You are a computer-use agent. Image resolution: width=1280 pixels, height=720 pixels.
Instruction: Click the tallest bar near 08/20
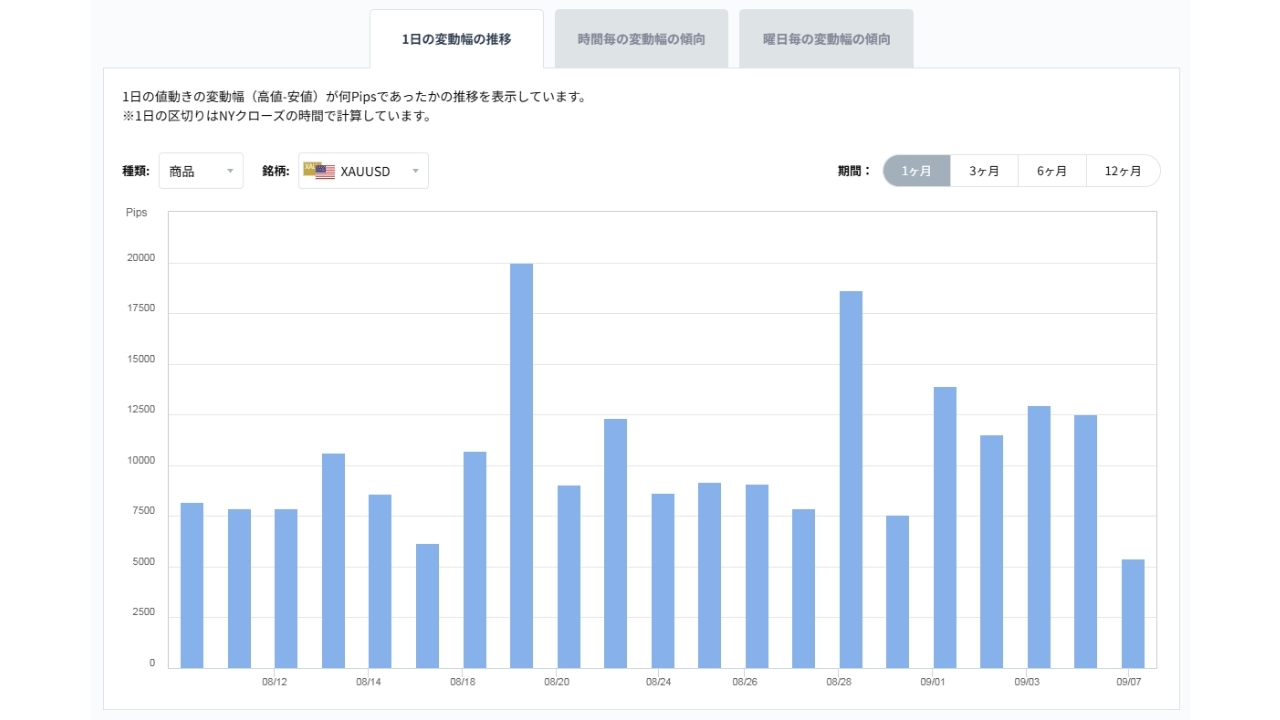pos(522,466)
